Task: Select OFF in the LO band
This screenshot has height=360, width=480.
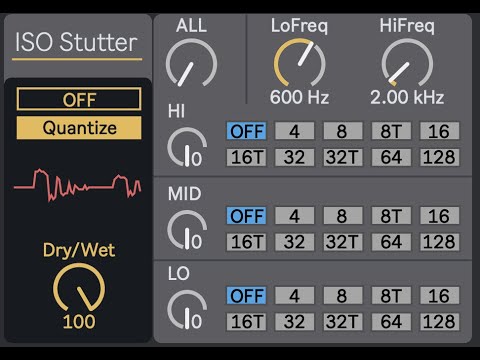Action: point(246,295)
